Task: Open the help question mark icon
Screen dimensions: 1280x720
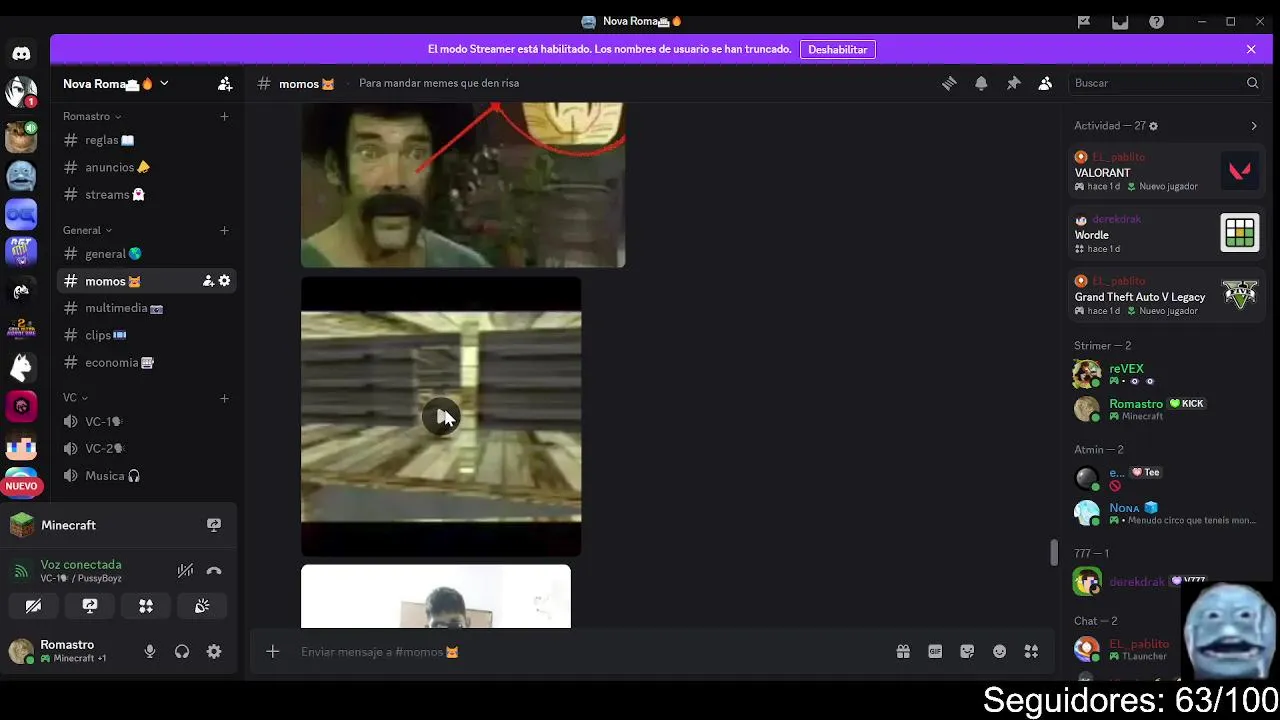Action: click(1156, 22)
